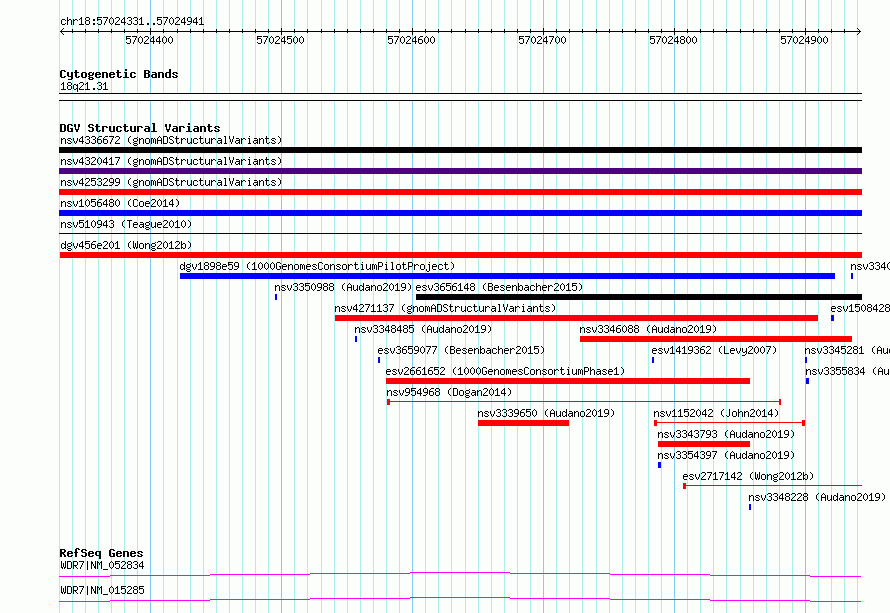Screen dimensions: 890x613
Task: Click the dgv456e201 red variant bar
Action: click(x=460, y=255)
